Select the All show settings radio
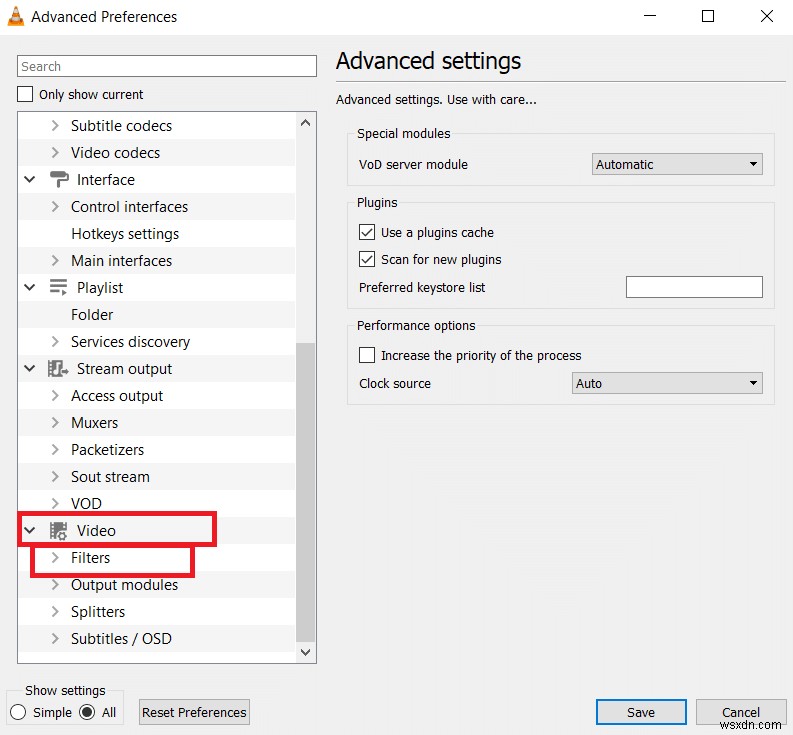This screenshot has height=735, width=793. point(87,712)
